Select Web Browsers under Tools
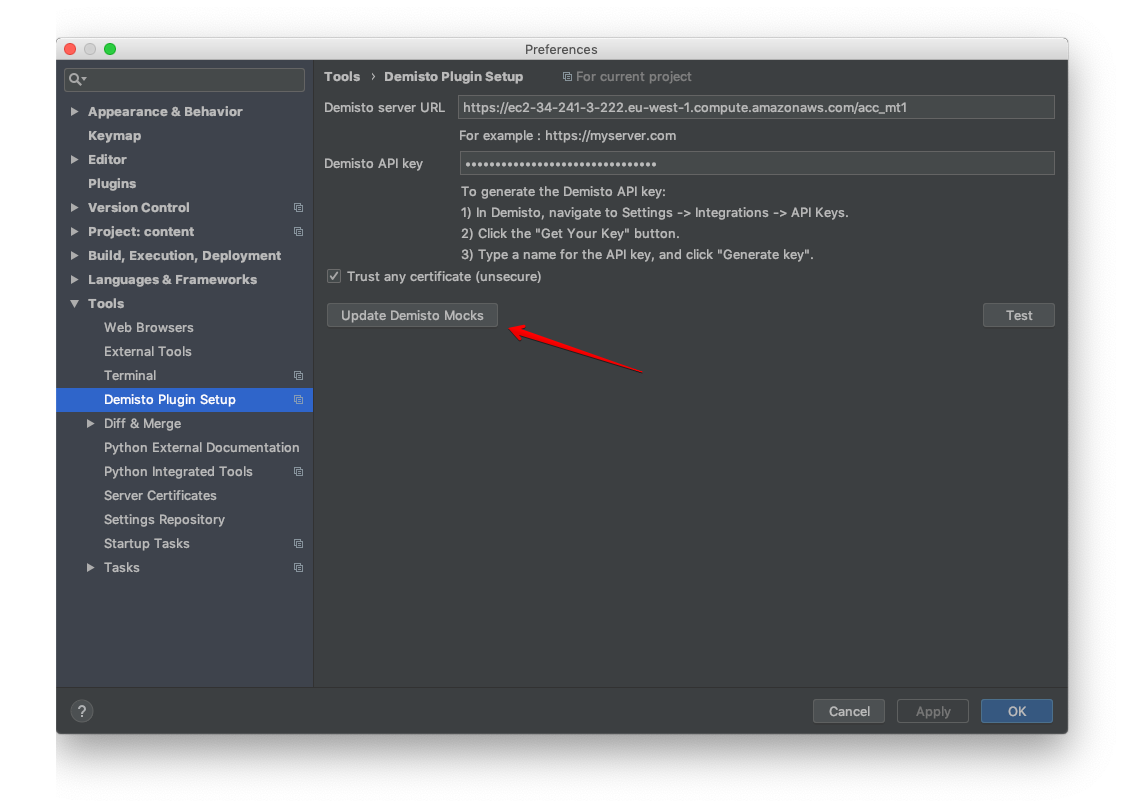The width and height of the screenshot is (1124, 808). click(148, 328)
